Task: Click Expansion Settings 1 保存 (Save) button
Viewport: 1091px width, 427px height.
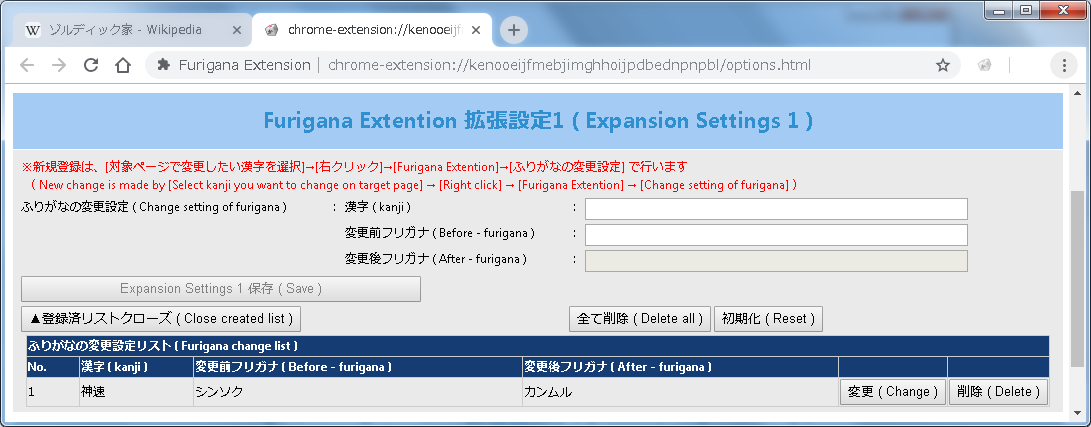Action: (221, 289)
